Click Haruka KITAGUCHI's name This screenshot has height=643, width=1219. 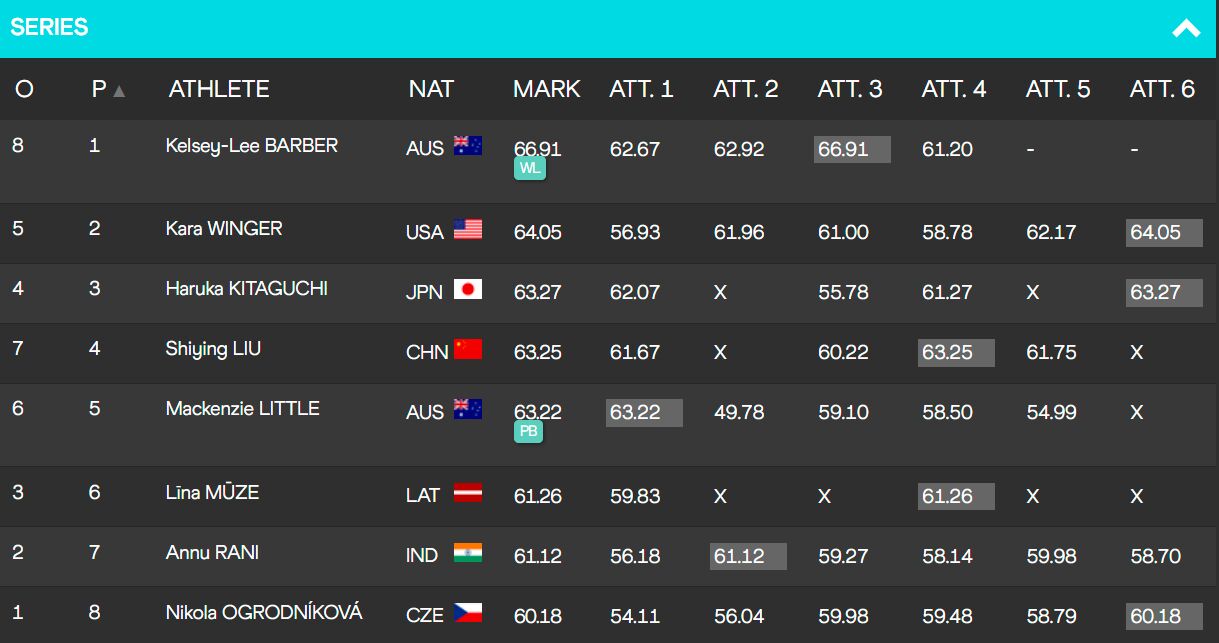(x=246, y=289)
